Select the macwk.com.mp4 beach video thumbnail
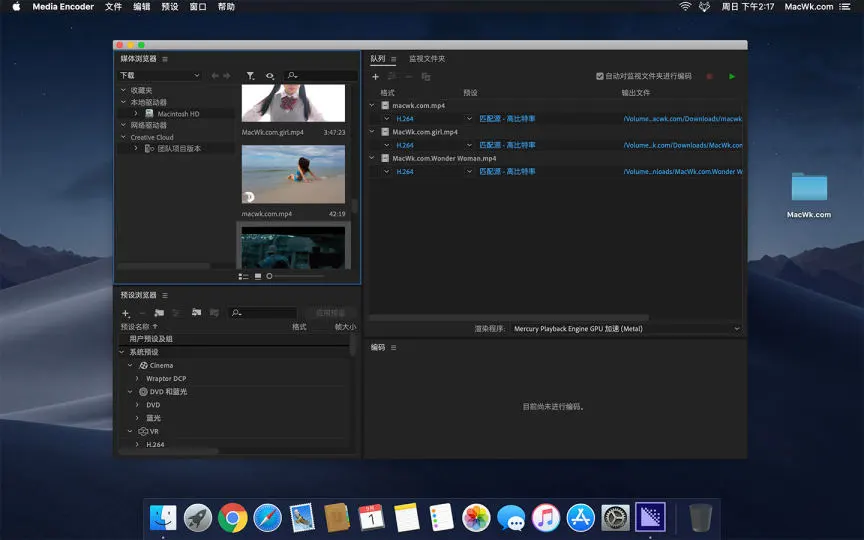This screenshot has height=540, width=864. (x=293, y=174)
